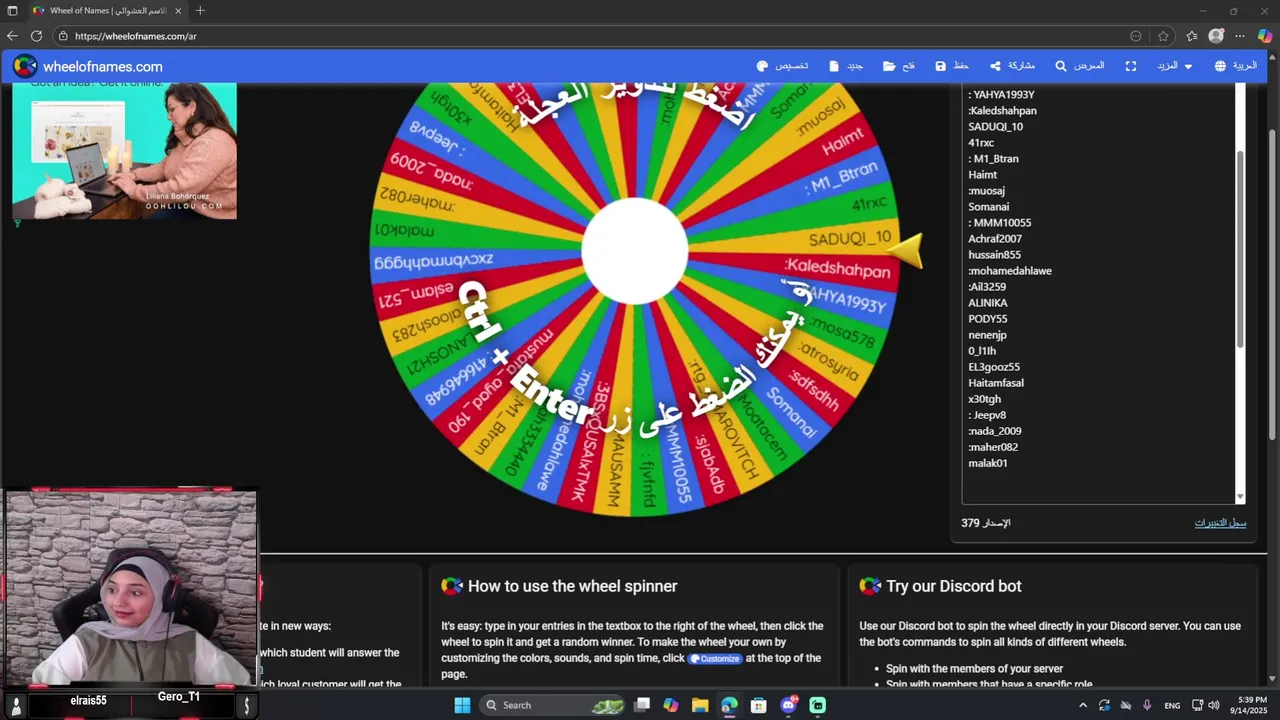Screen dimensions: 1280x720
Task: Refresh the page in the browser
Action: tap(36, 36)
